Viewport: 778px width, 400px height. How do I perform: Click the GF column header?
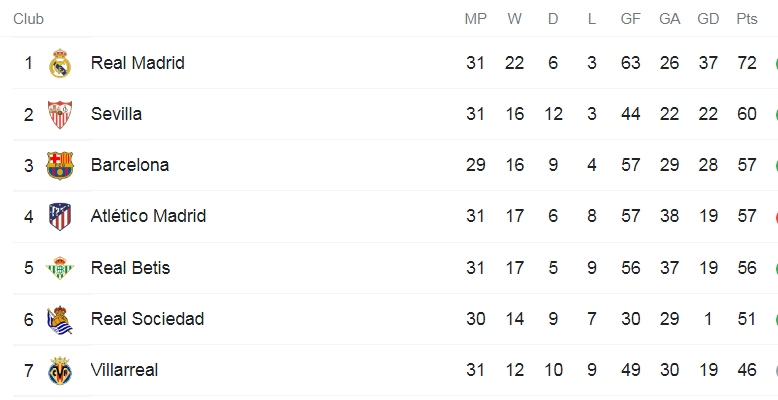(x=630, y=19)
